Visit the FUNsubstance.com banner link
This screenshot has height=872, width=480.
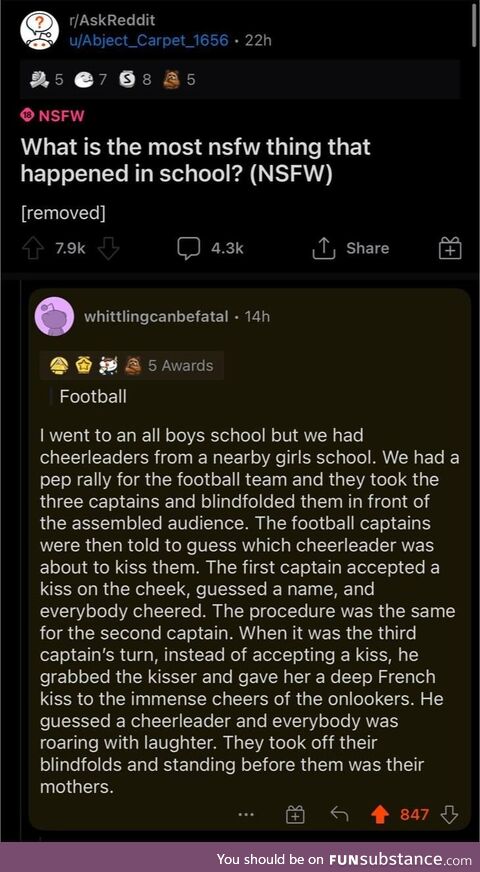point(344,858)
